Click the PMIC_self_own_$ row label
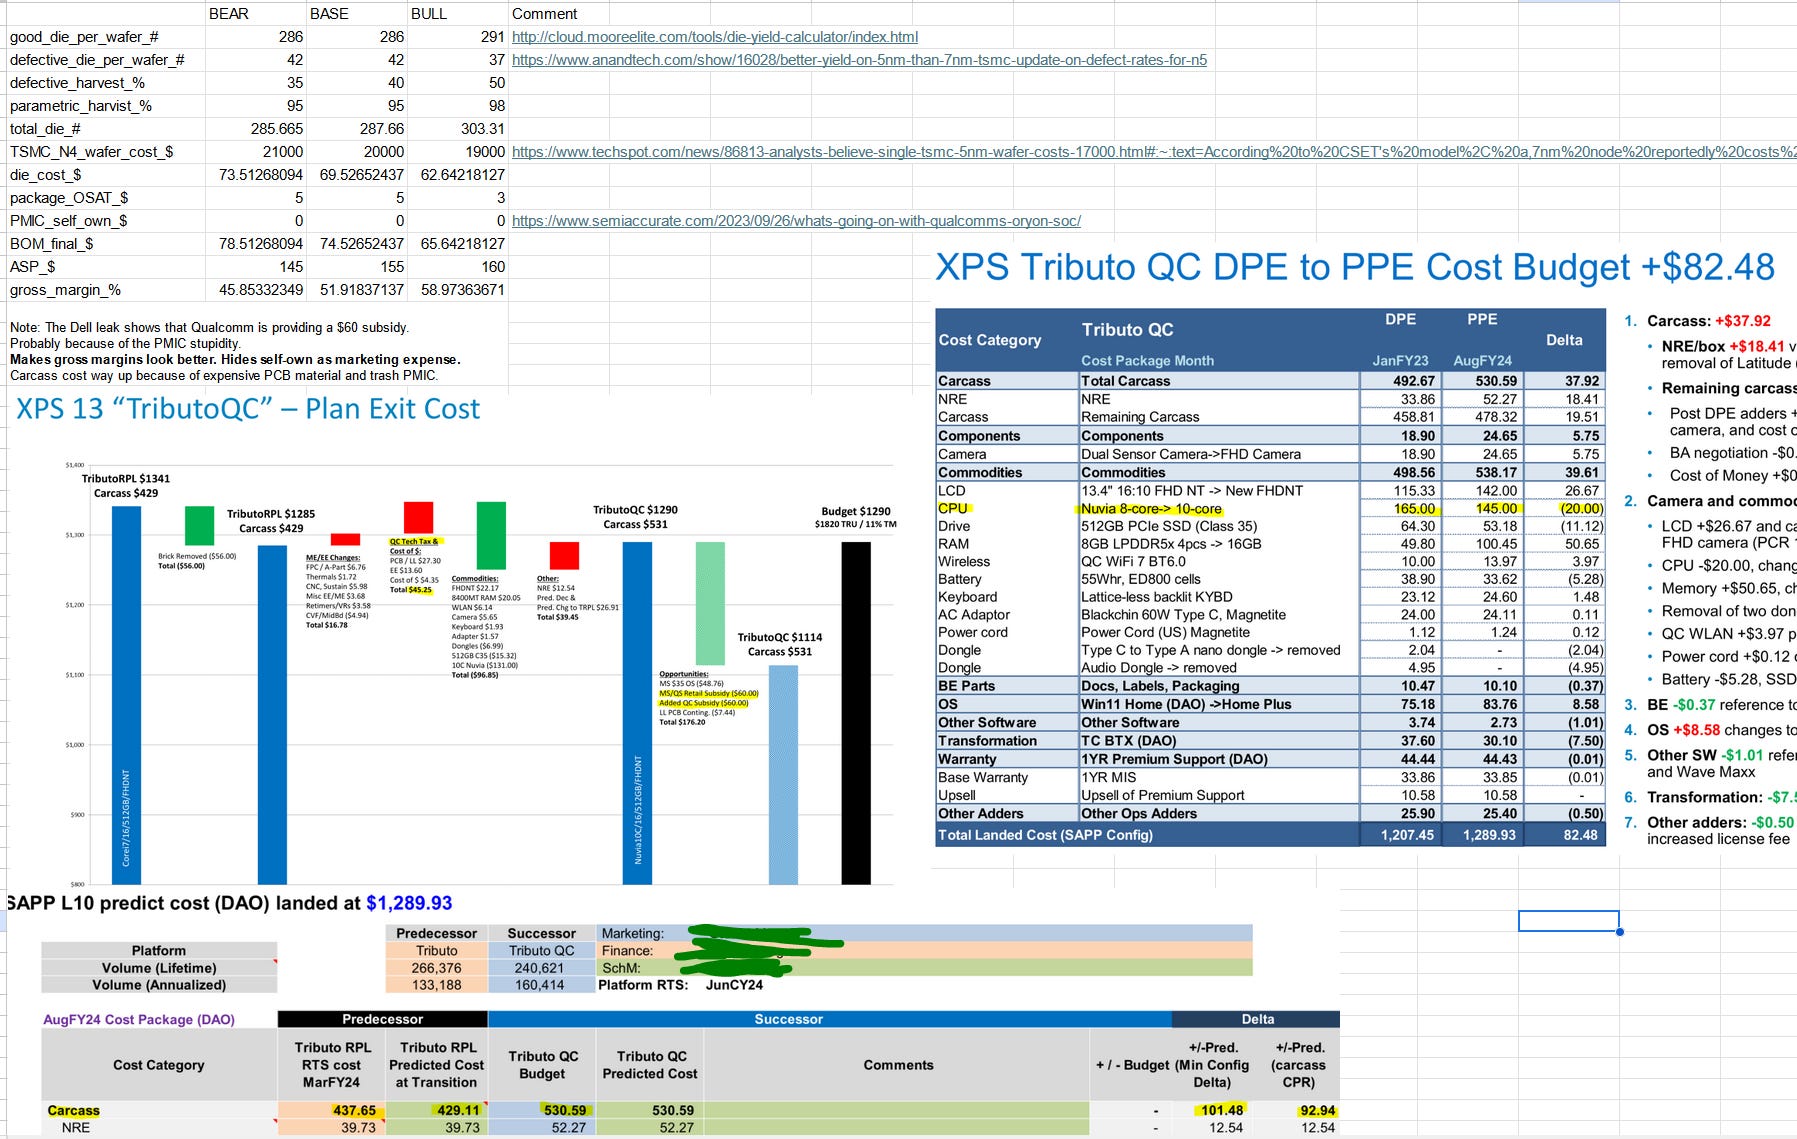Viewport: 1797px width, 1139px height. coord(69,221)
